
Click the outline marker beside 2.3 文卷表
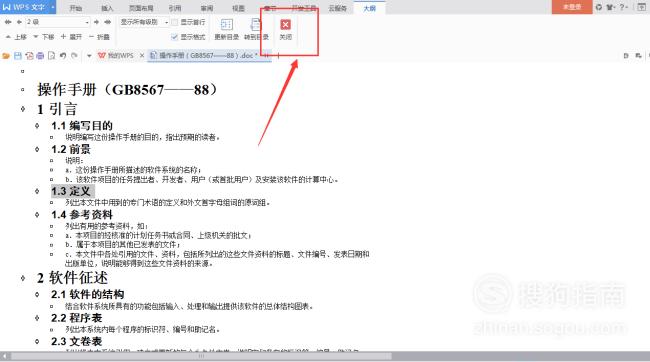tap(37, 342)
